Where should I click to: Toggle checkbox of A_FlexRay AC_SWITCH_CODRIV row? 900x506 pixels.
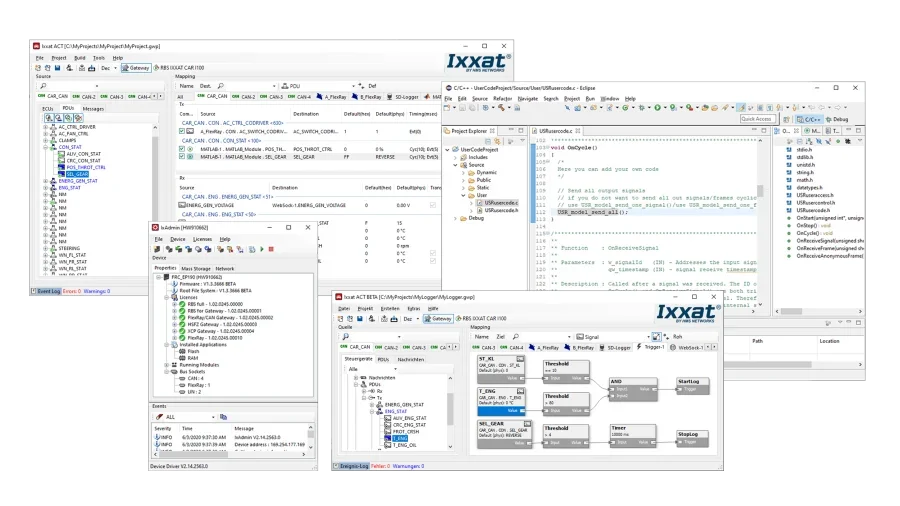(x=182, y=131)
